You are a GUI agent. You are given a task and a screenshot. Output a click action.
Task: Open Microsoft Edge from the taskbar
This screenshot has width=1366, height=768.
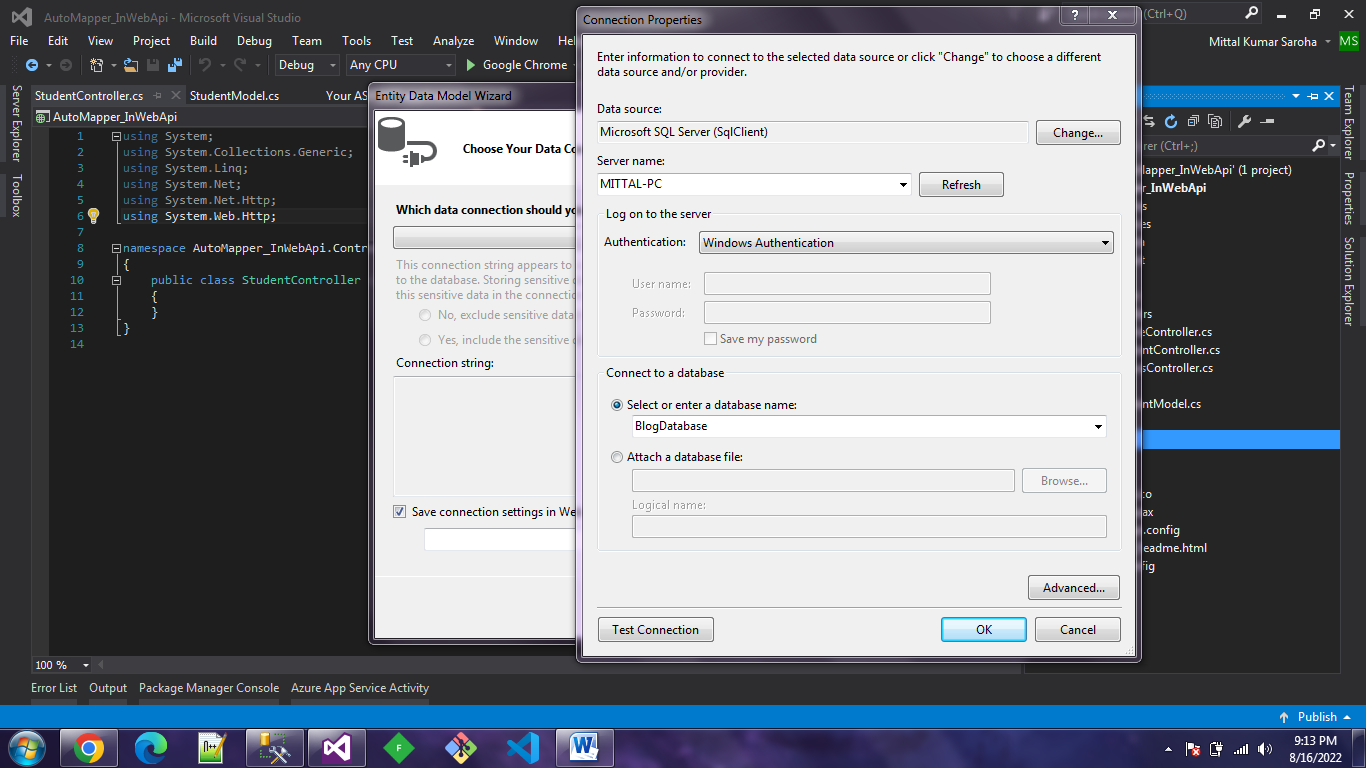click(x=150, y=748)
